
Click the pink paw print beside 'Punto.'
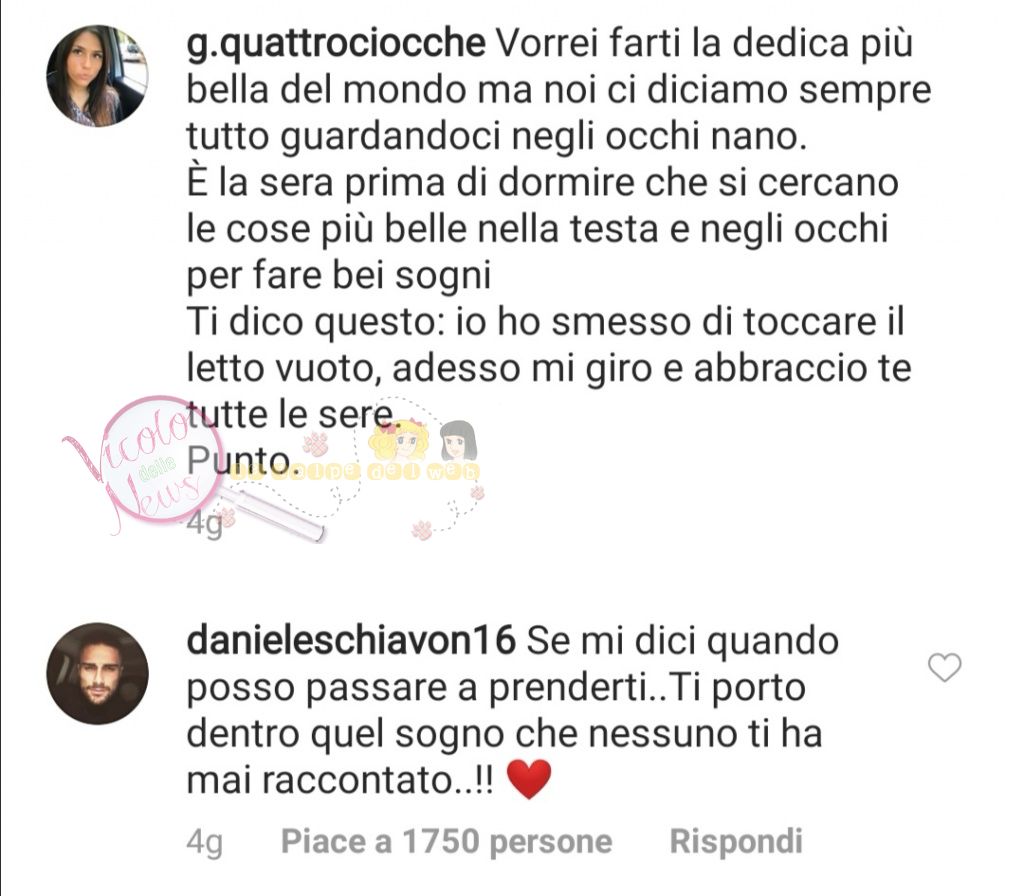pos(316,443)
